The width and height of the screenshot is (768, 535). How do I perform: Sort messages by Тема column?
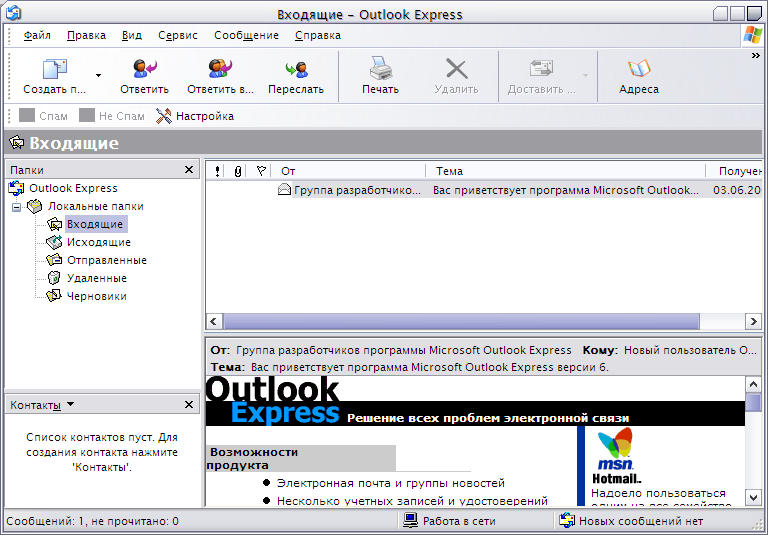565,171
